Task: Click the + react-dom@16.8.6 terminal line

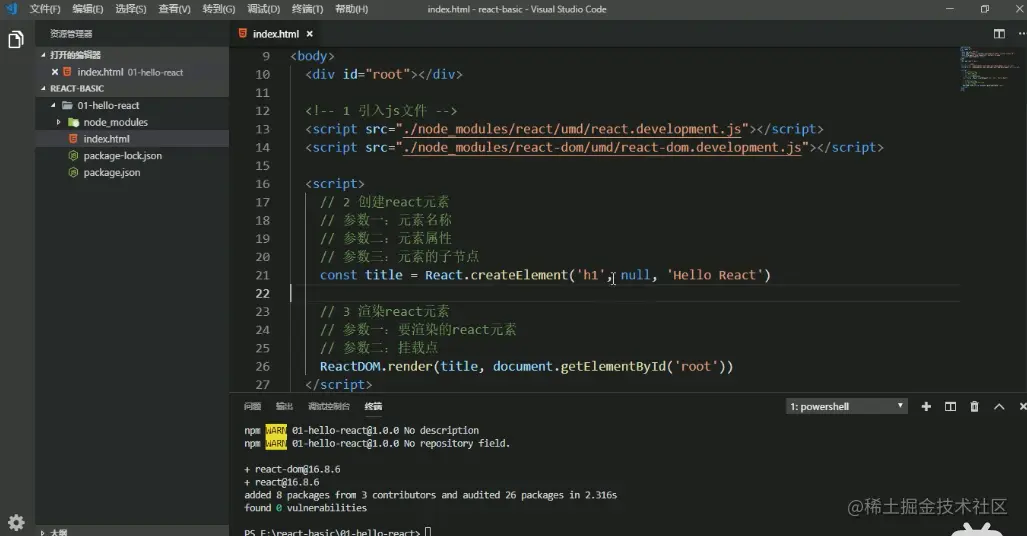Action: tap(292, 469)
